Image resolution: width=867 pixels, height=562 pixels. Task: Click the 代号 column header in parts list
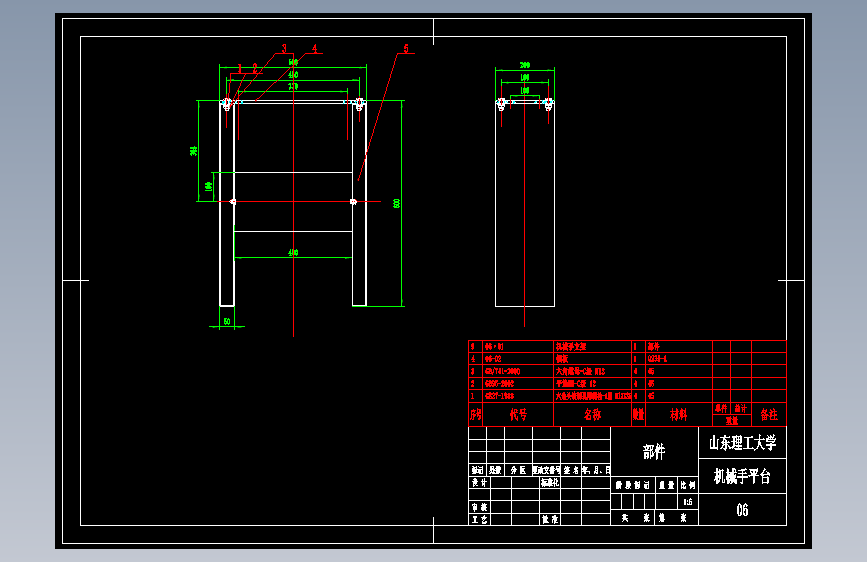tap(518, 414)
